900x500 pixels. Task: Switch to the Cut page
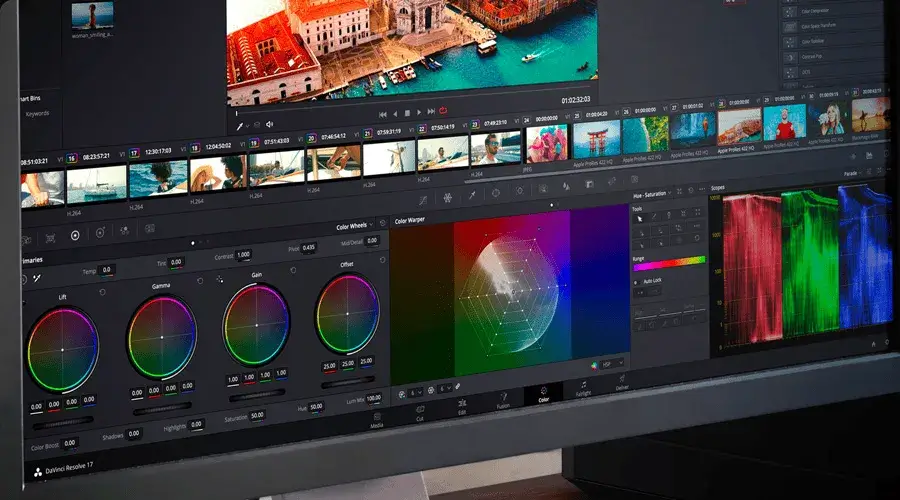(x=420, y=413)
